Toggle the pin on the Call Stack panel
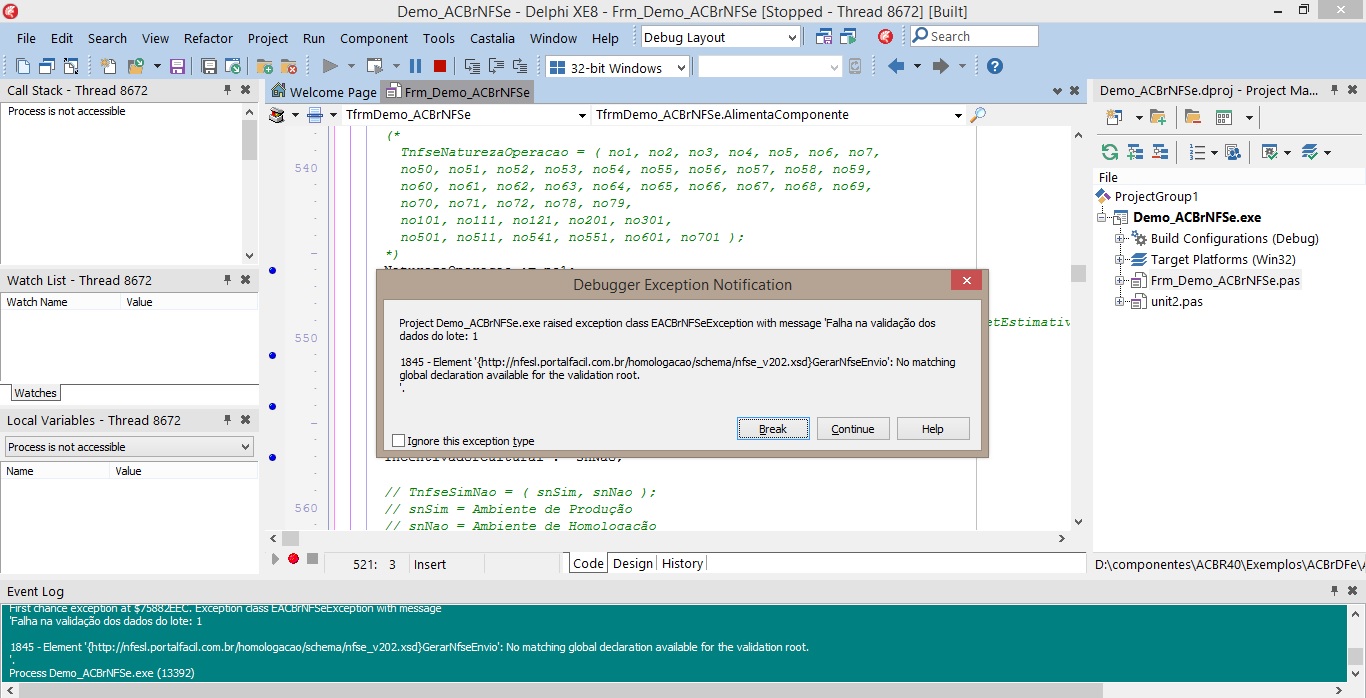This screenshot has width=1366, height=698. (227, 90)
